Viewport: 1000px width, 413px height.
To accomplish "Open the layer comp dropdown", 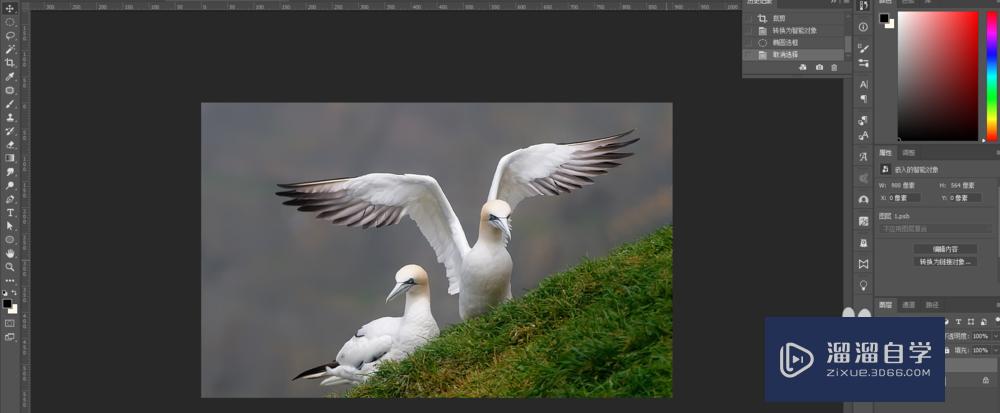I will tap(936, 228).
